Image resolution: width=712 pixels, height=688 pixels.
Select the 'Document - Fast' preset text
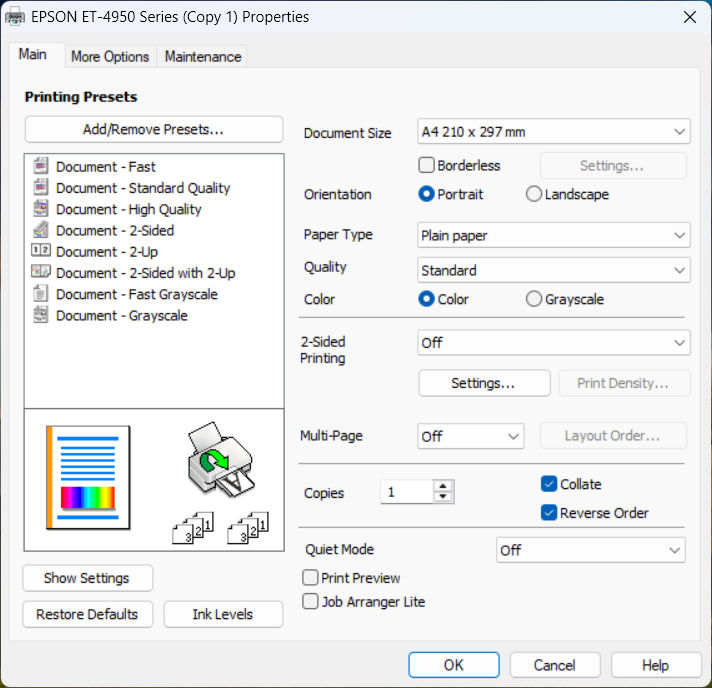pos(106,167)
